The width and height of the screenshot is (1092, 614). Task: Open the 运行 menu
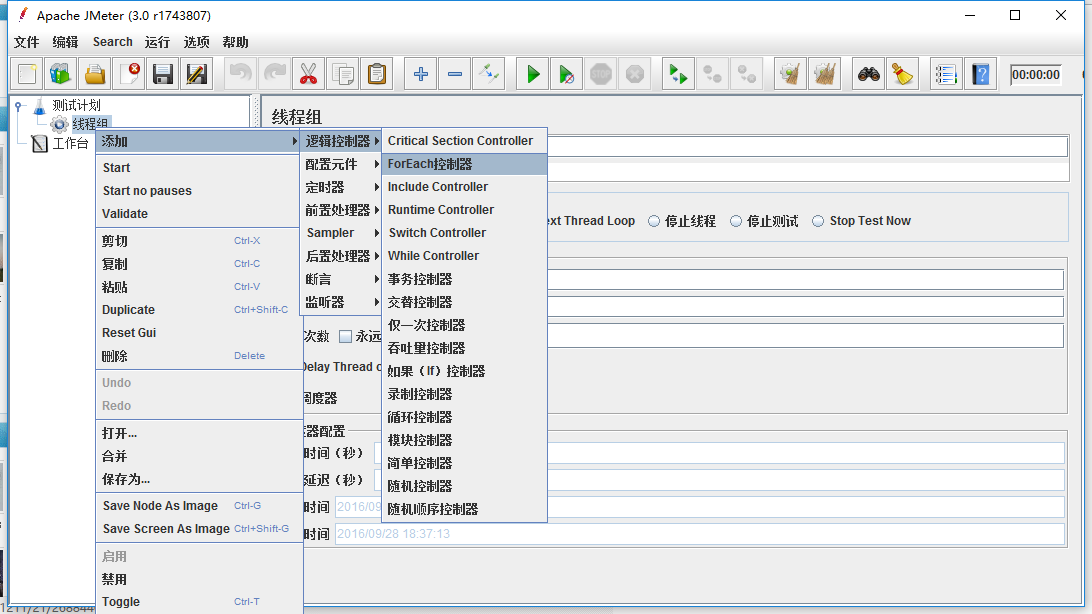click(157, 42)
